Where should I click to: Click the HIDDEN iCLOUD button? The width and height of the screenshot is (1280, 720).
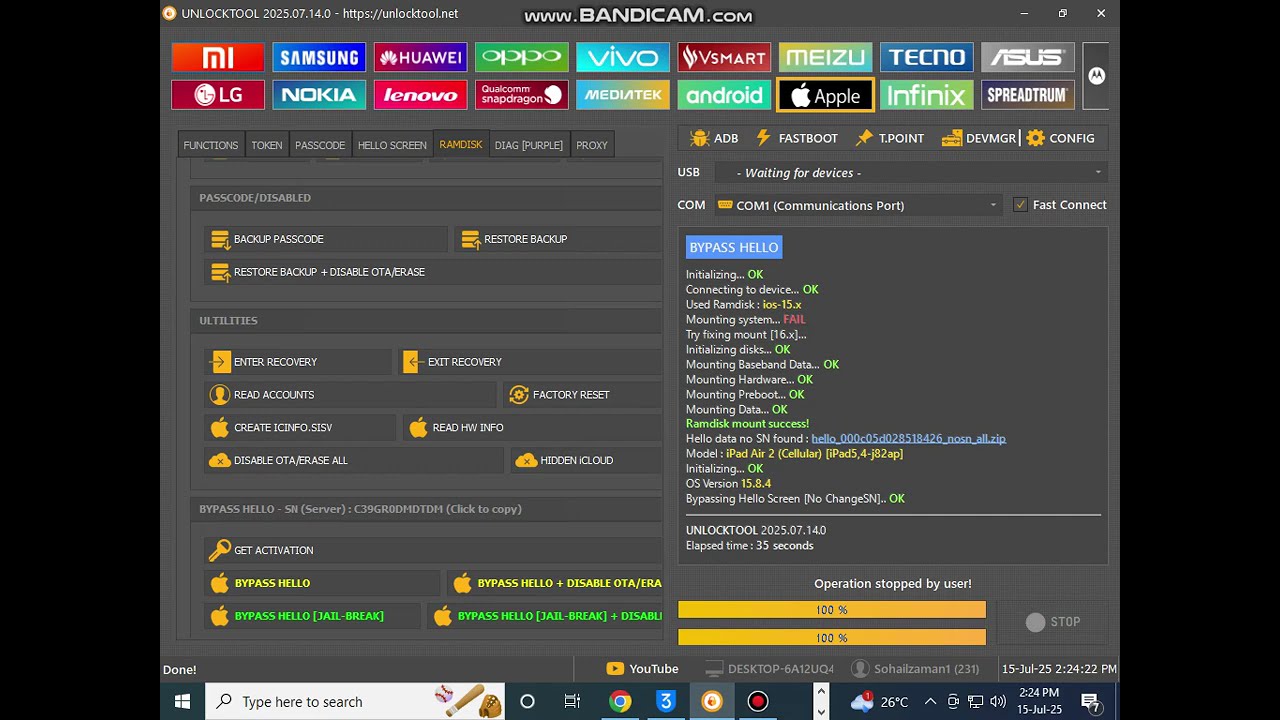(586, 461)
